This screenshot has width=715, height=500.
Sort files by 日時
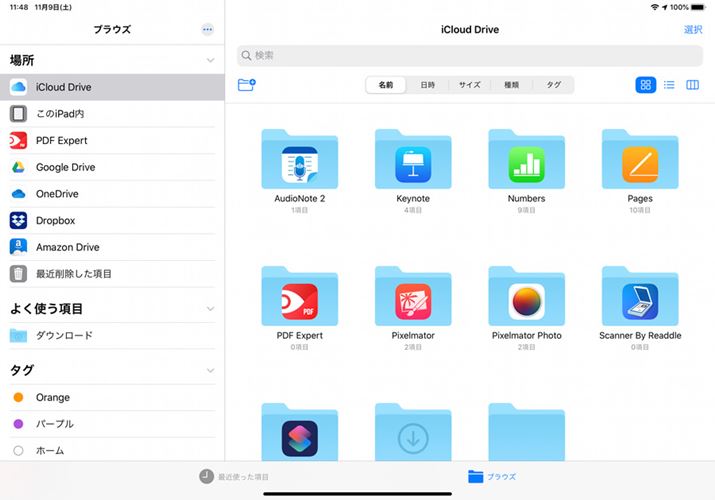[x=427, y=85]
